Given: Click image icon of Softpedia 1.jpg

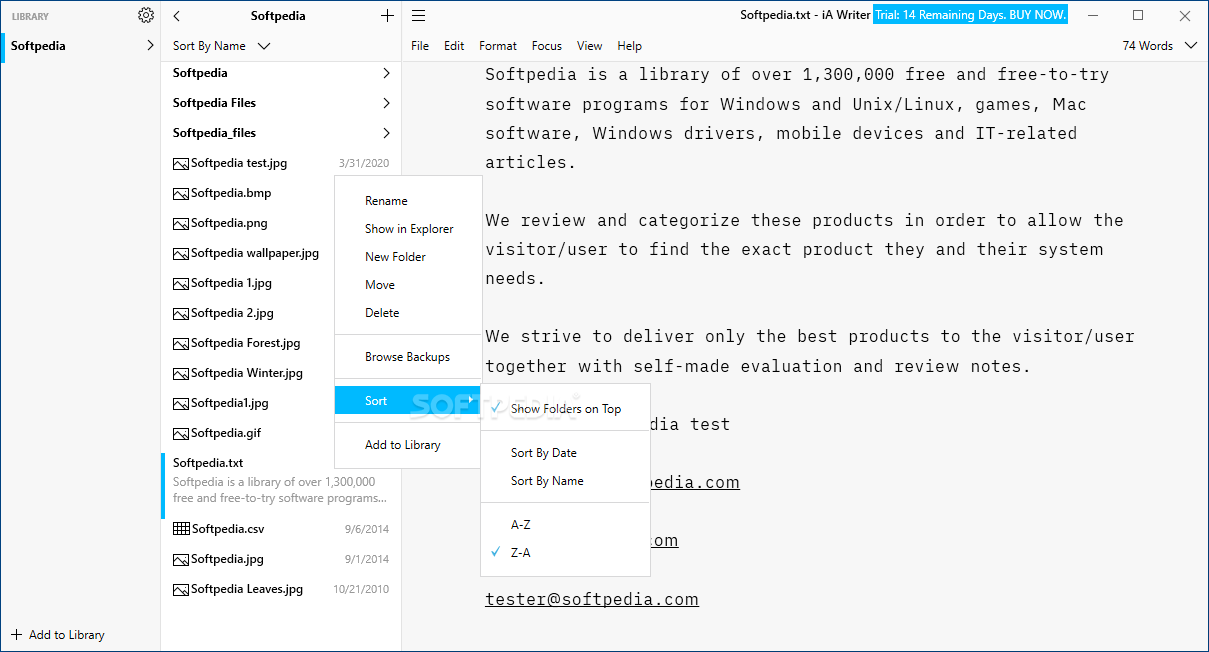Looking at the screenshot, I should click(181, 283).
